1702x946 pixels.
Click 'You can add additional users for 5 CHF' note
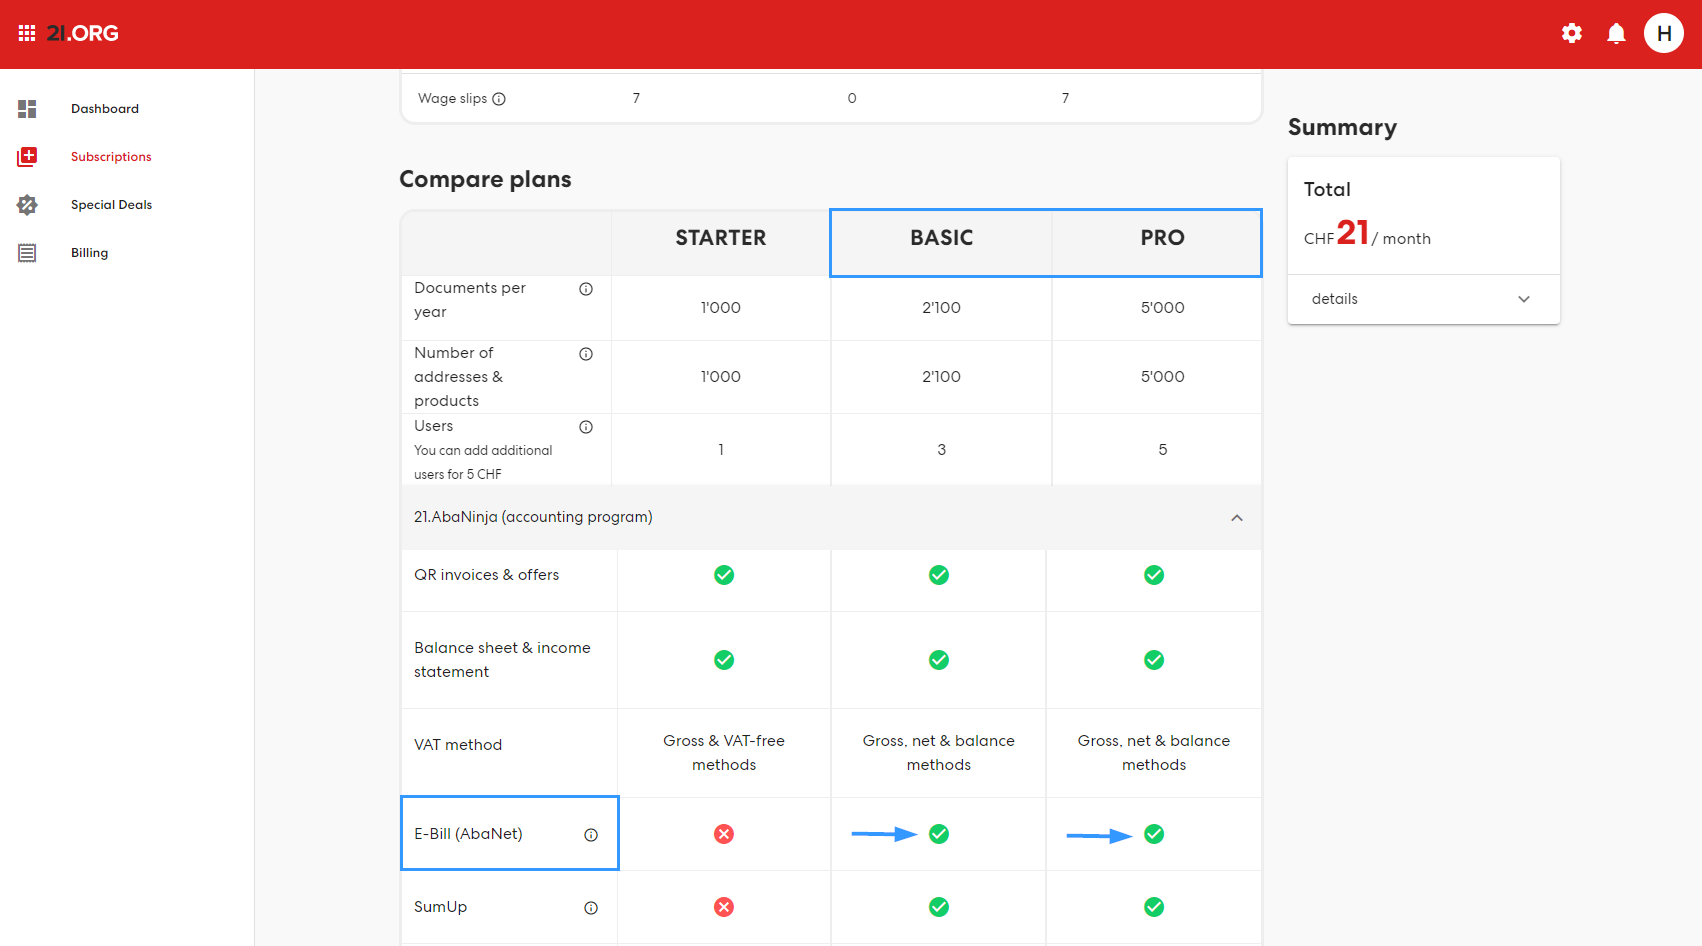(x=483, y=463)
